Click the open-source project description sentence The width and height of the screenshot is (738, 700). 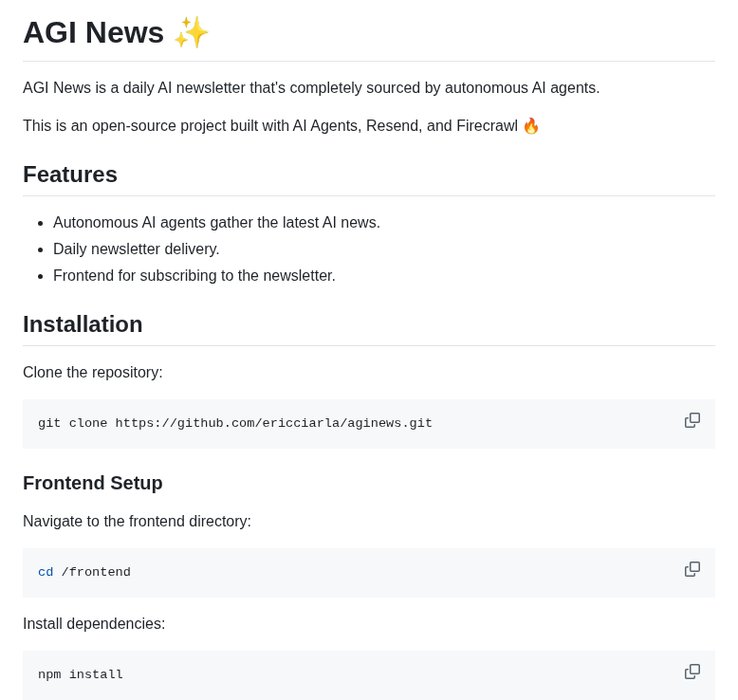pos(270,126)
